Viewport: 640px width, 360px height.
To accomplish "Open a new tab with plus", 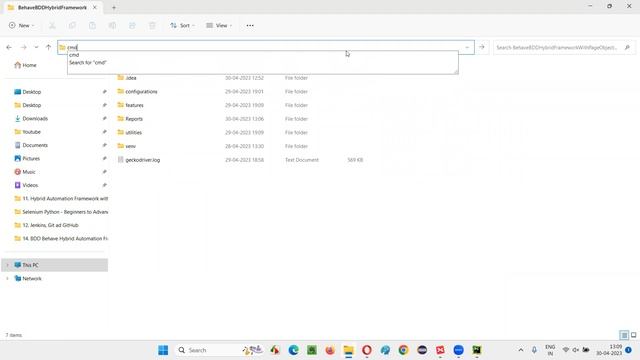I will (114, 7).
